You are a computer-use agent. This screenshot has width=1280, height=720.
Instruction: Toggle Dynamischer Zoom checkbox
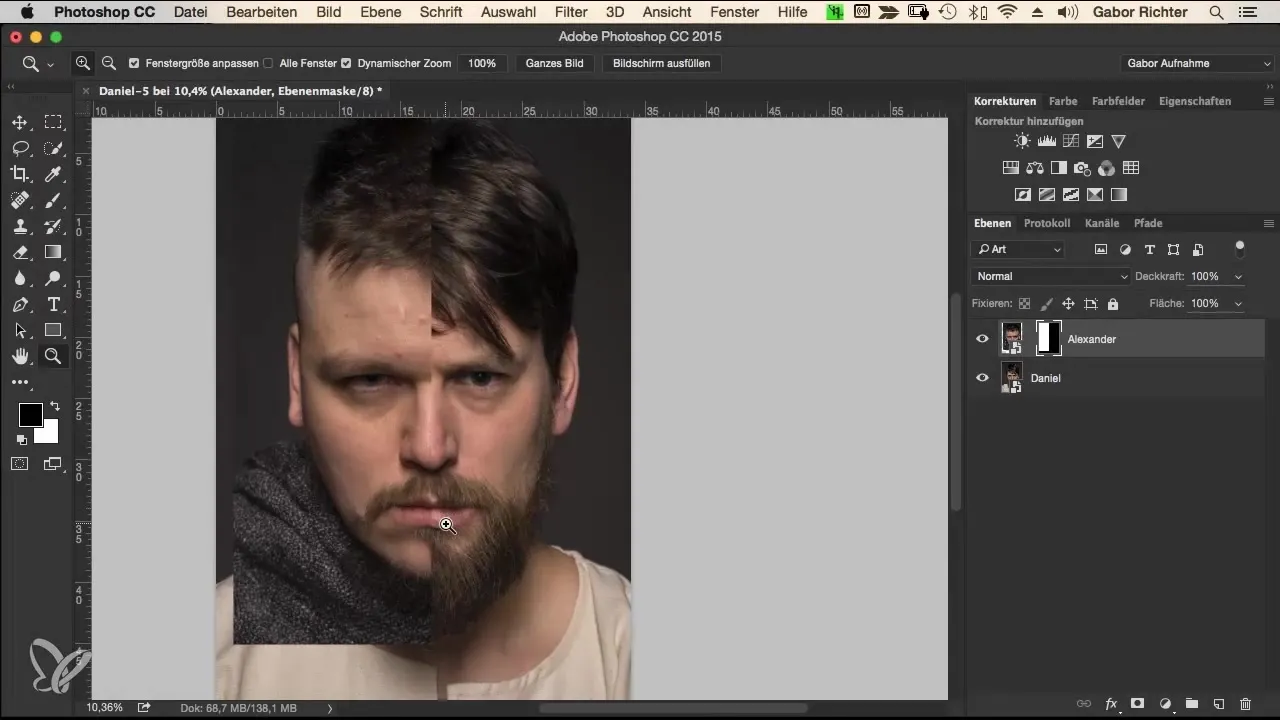(x=346, y=63)
